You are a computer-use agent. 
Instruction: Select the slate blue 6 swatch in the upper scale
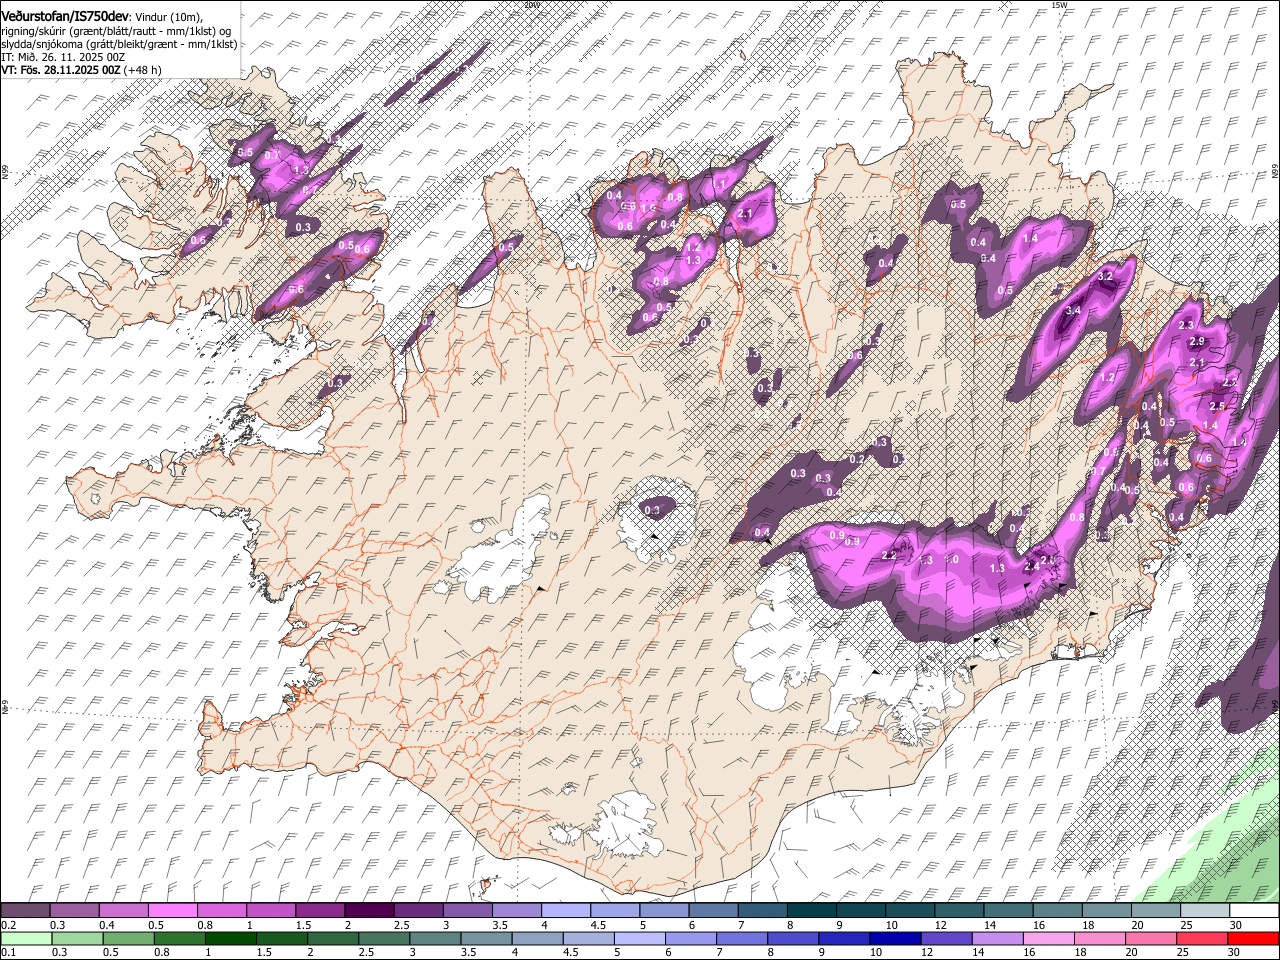coord(713,911)
